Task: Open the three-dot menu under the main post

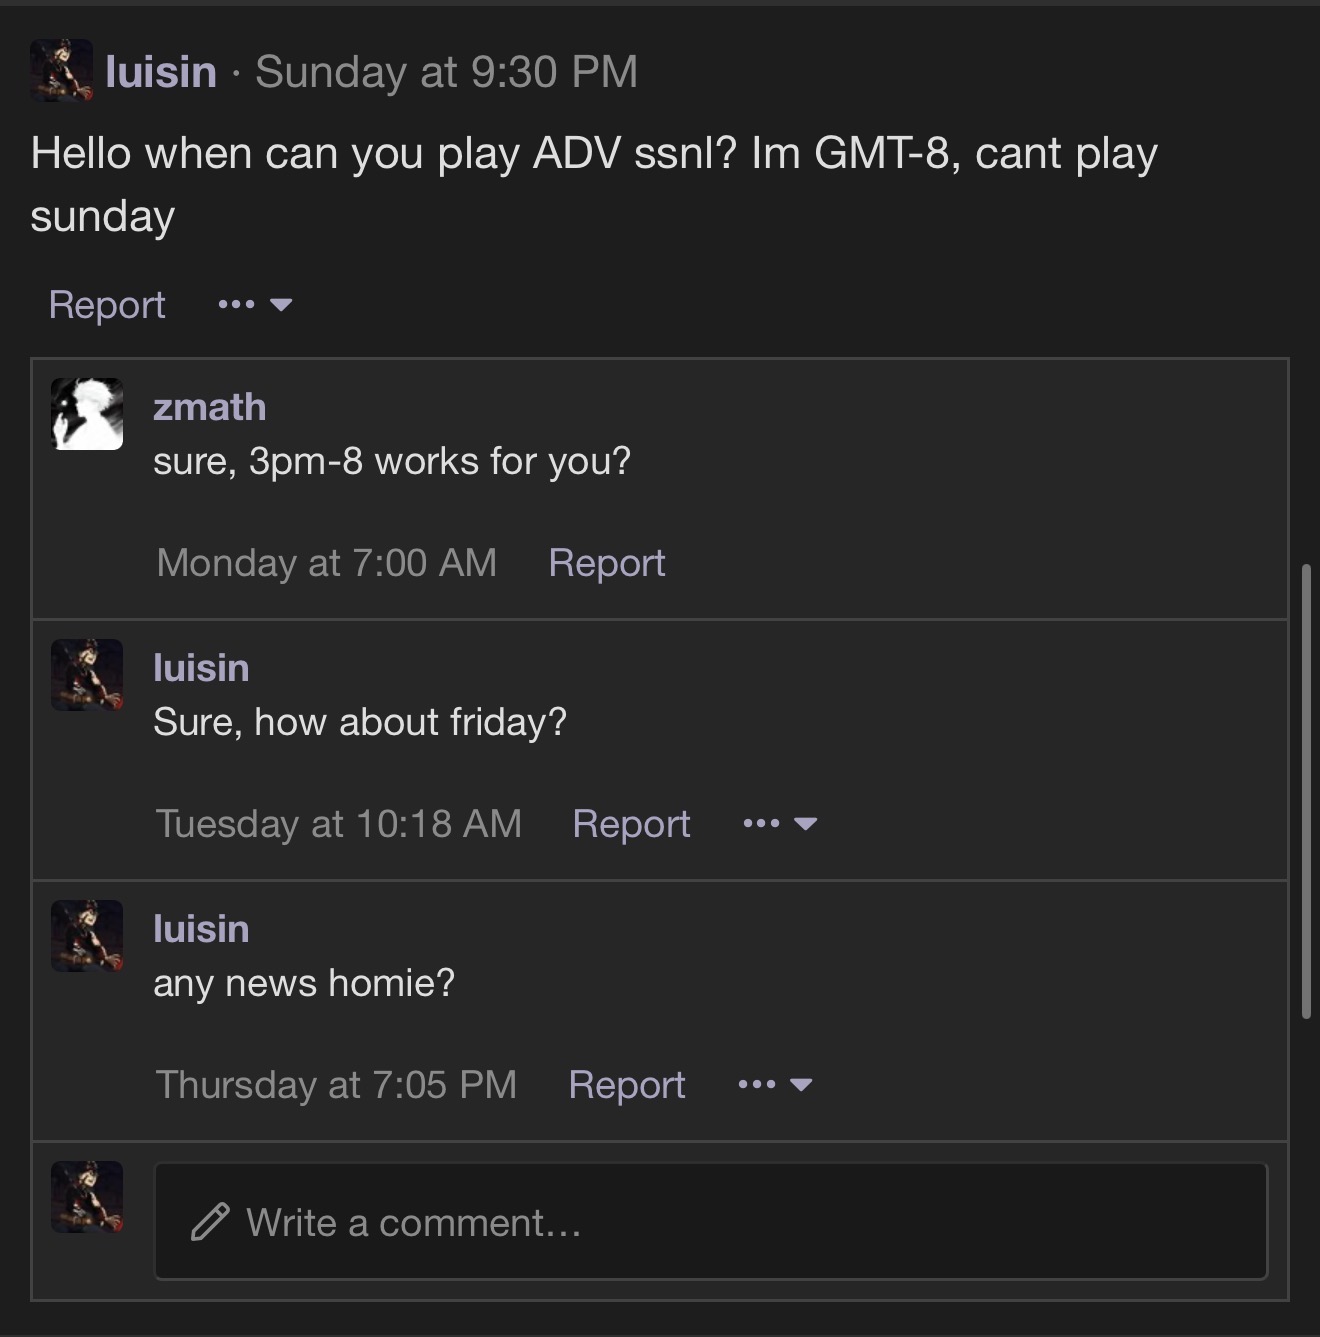Action: [x=254, y=304]
